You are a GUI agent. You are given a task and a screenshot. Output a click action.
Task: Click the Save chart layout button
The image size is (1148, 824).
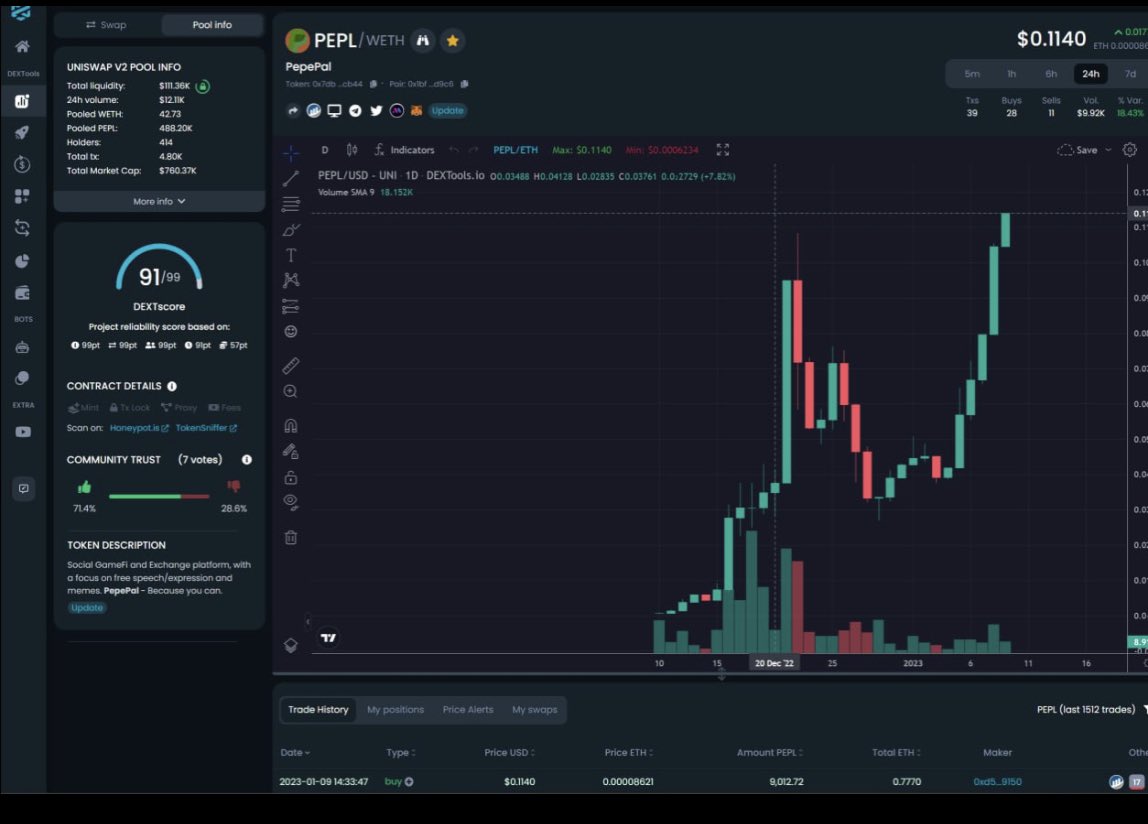[1077, 150]
